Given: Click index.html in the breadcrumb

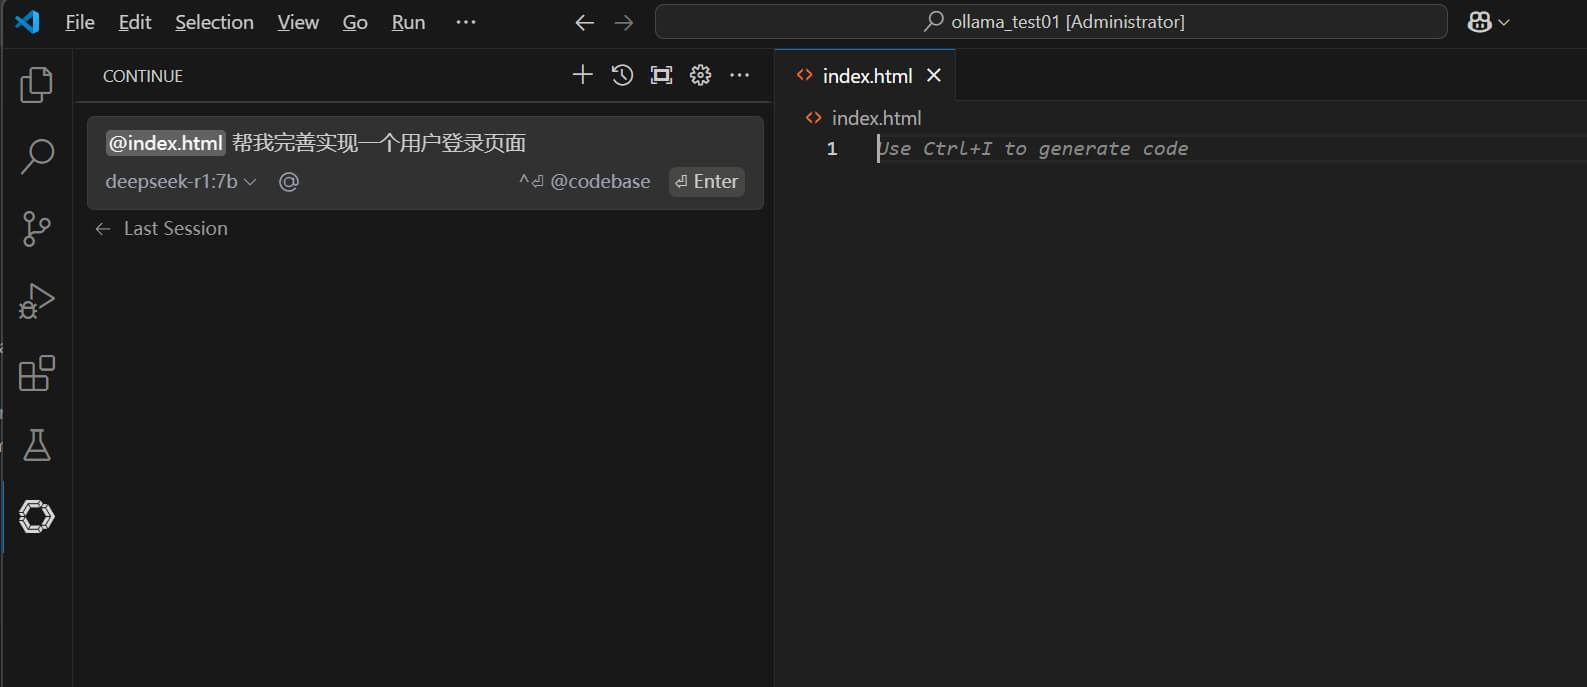Looking at the screenshot, I should click(876, 118).
